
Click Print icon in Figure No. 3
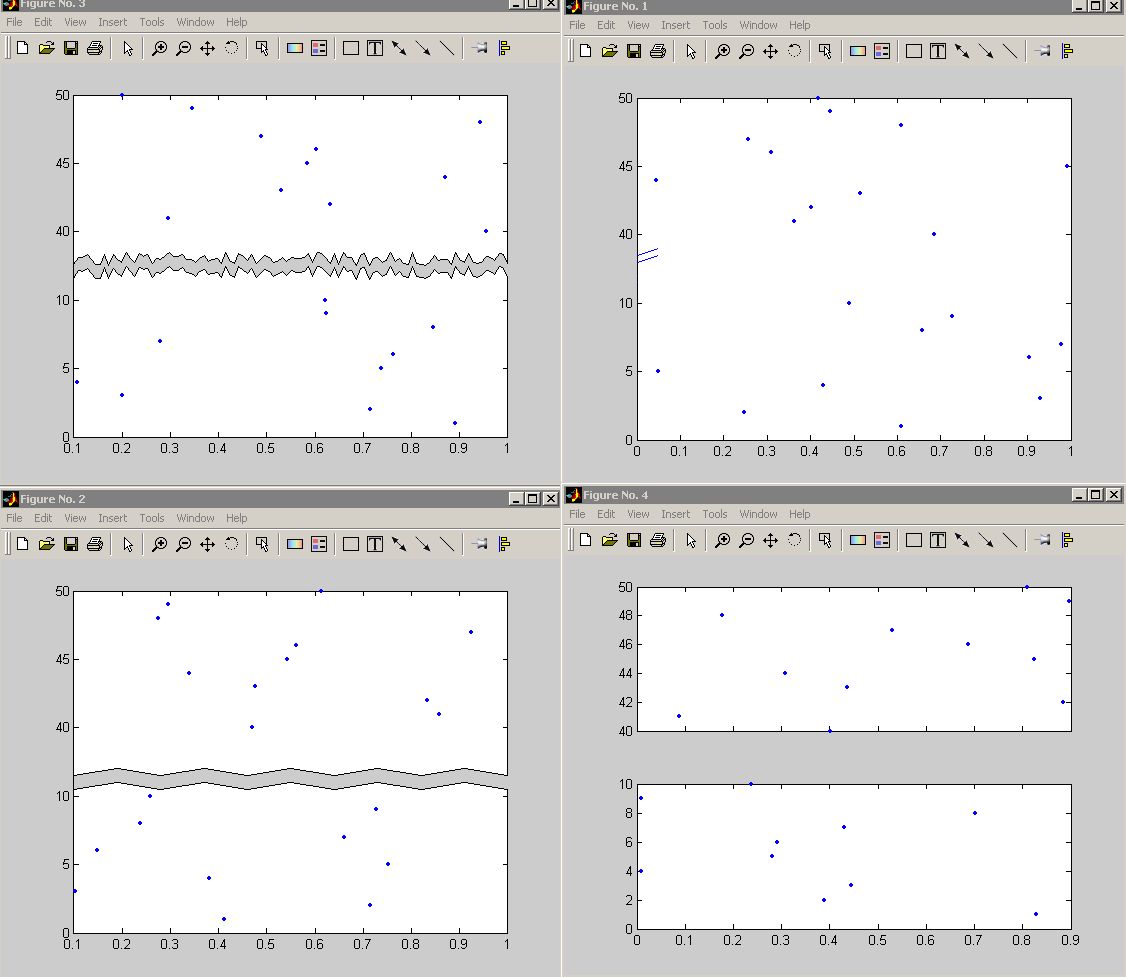pyautogui.click(x=95, y=48)
